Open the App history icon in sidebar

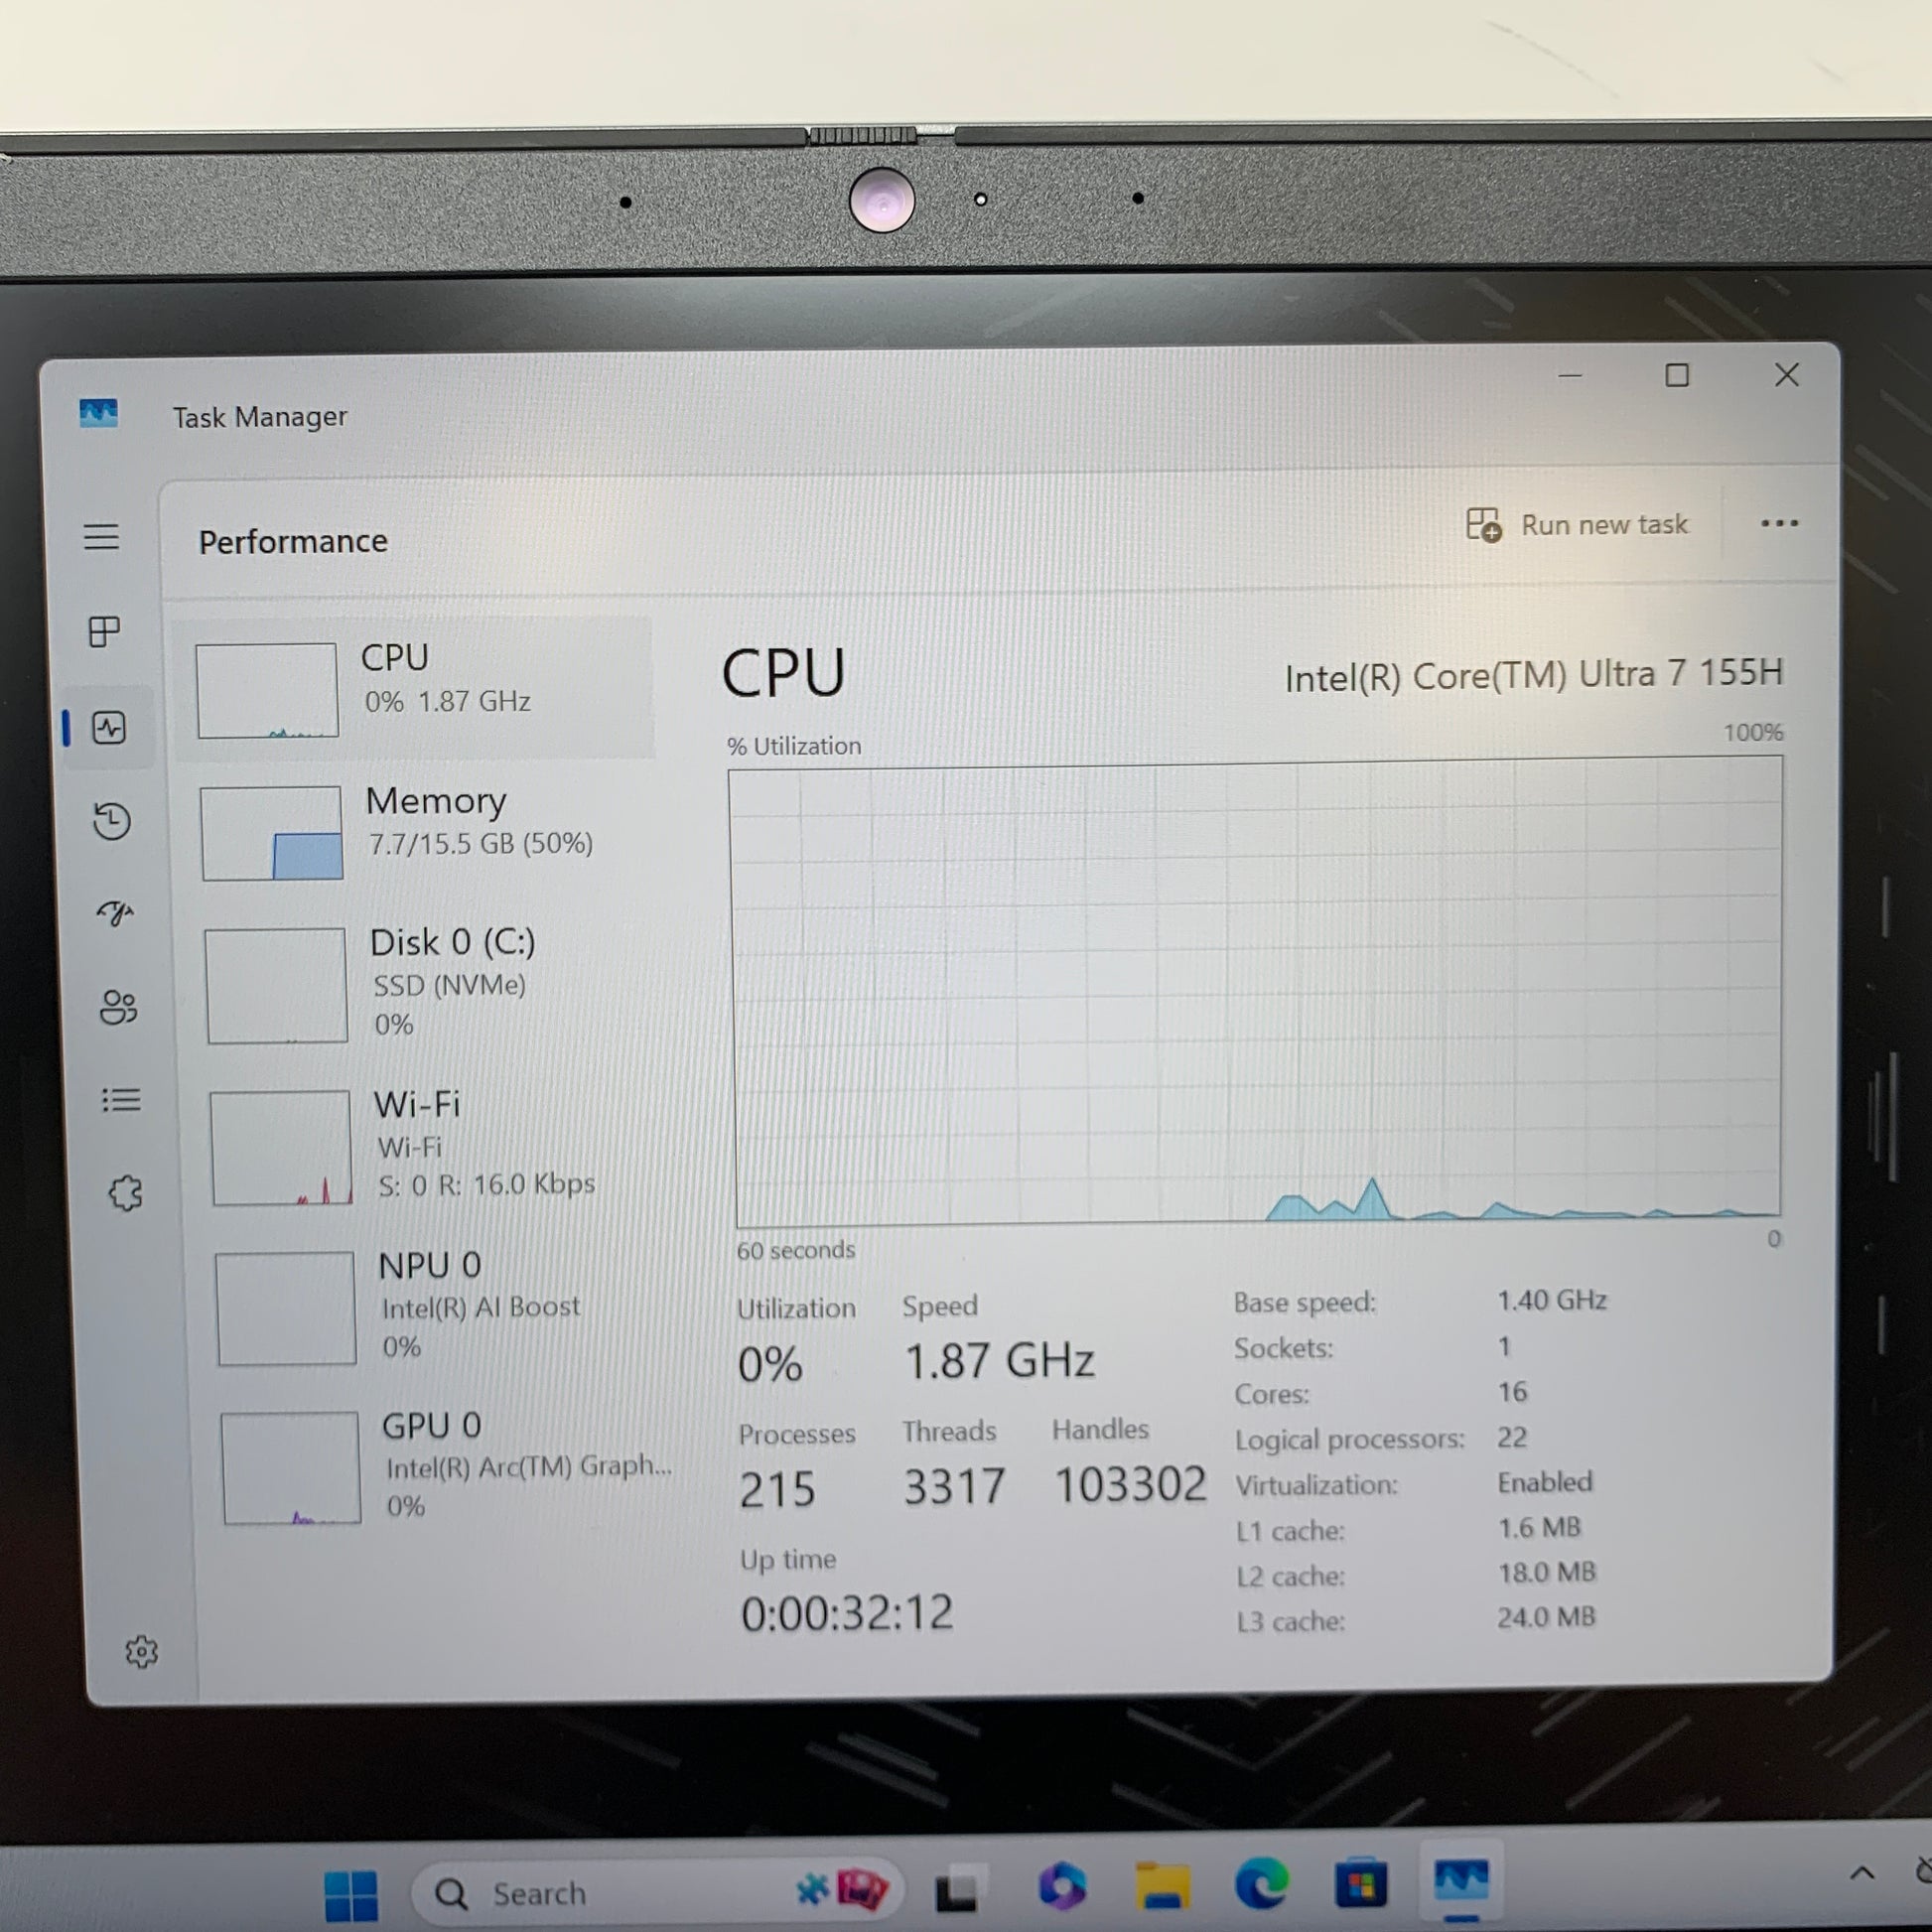[111, 820]
